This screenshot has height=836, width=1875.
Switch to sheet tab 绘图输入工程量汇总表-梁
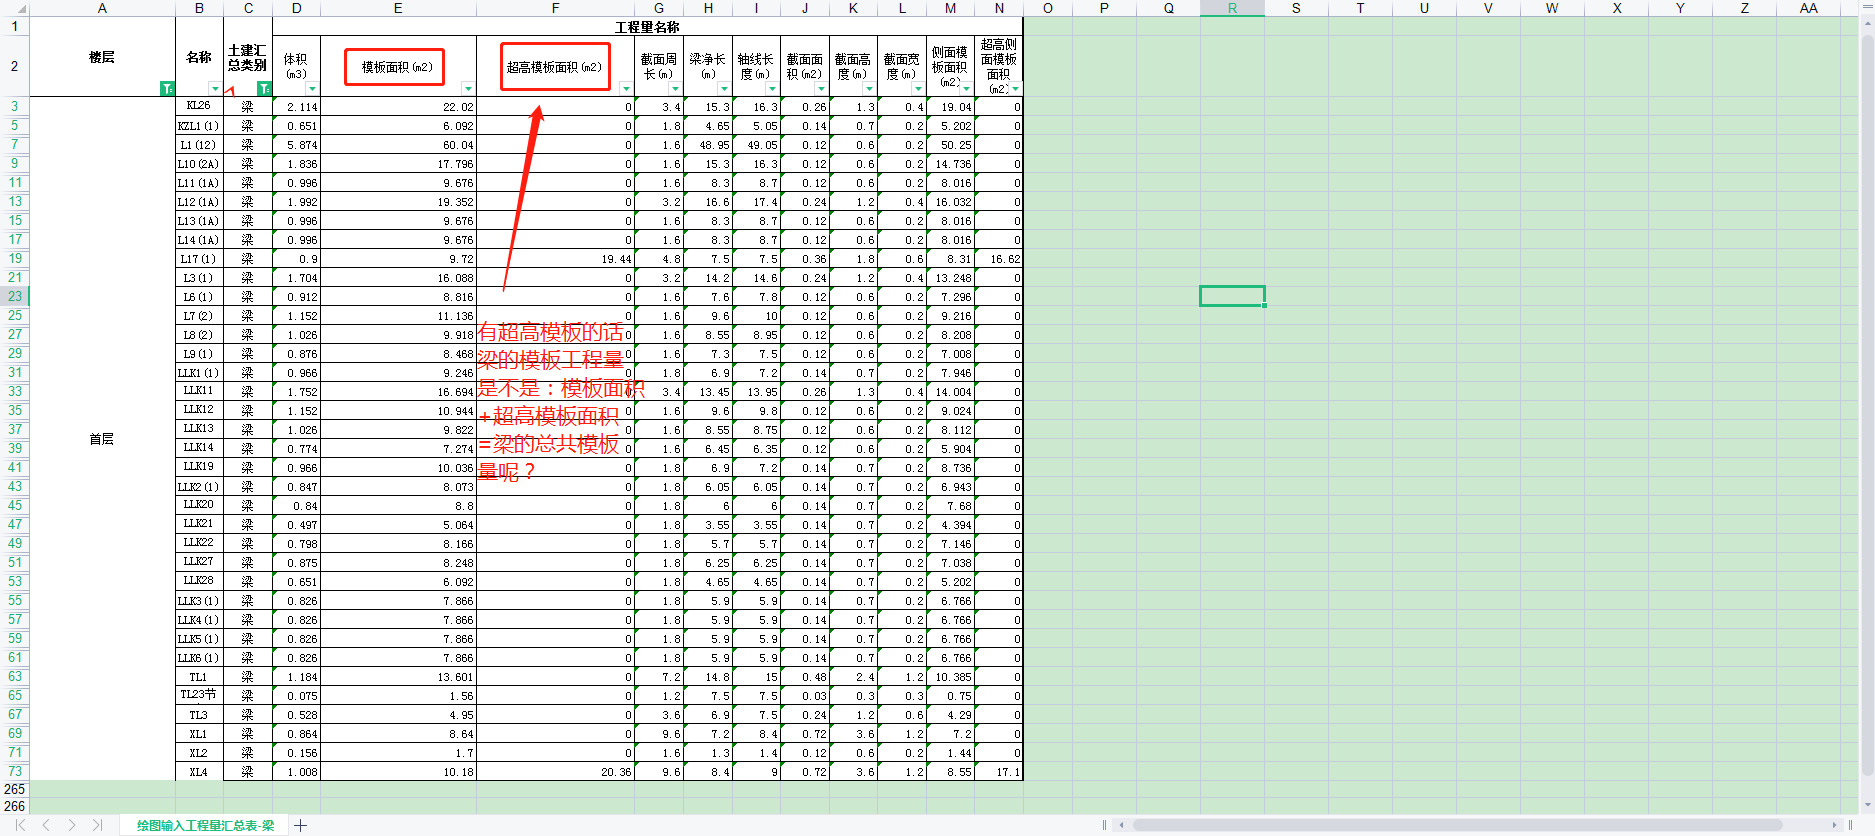click(x=205, y=825)
